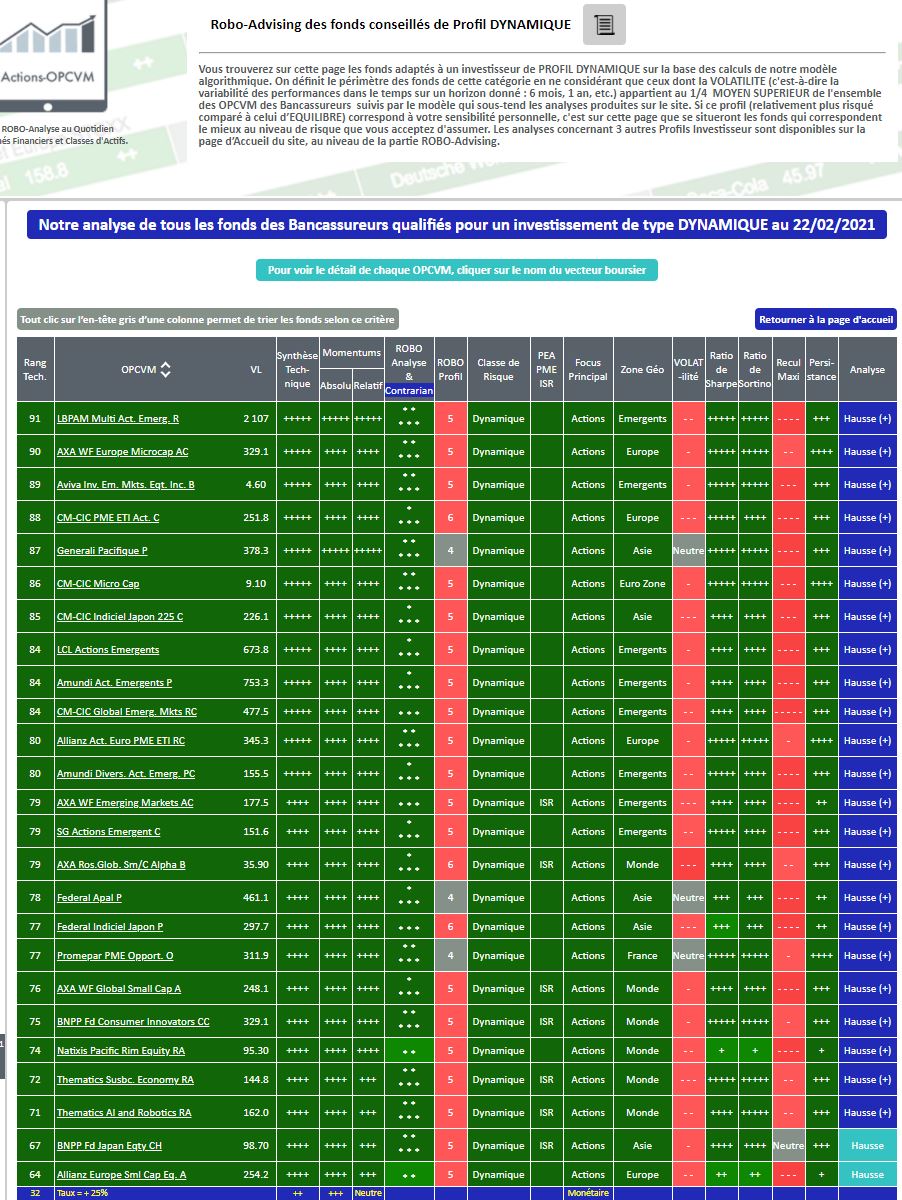This screenshot has height=1200, width=902.
Task: Open Promepar PME Opport. O link
Action: point(115,956)
